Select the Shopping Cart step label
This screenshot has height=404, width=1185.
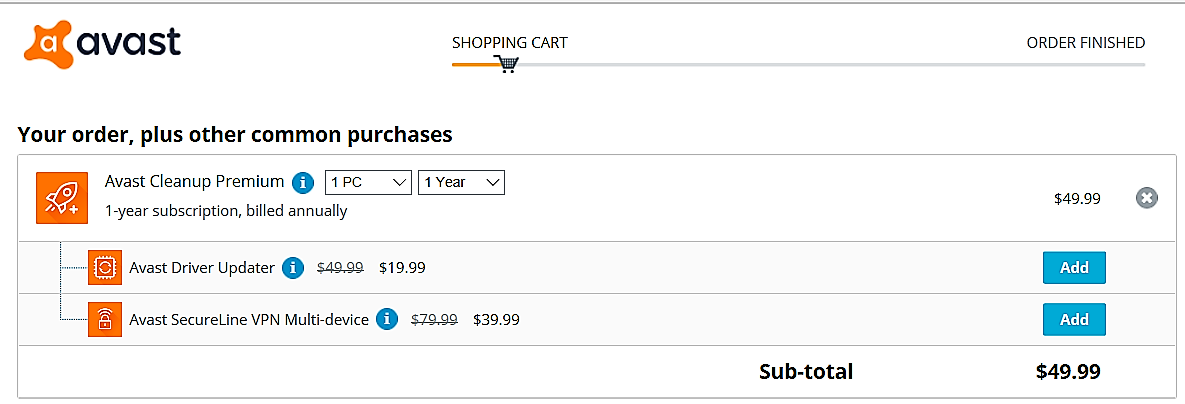coord(509,42)
